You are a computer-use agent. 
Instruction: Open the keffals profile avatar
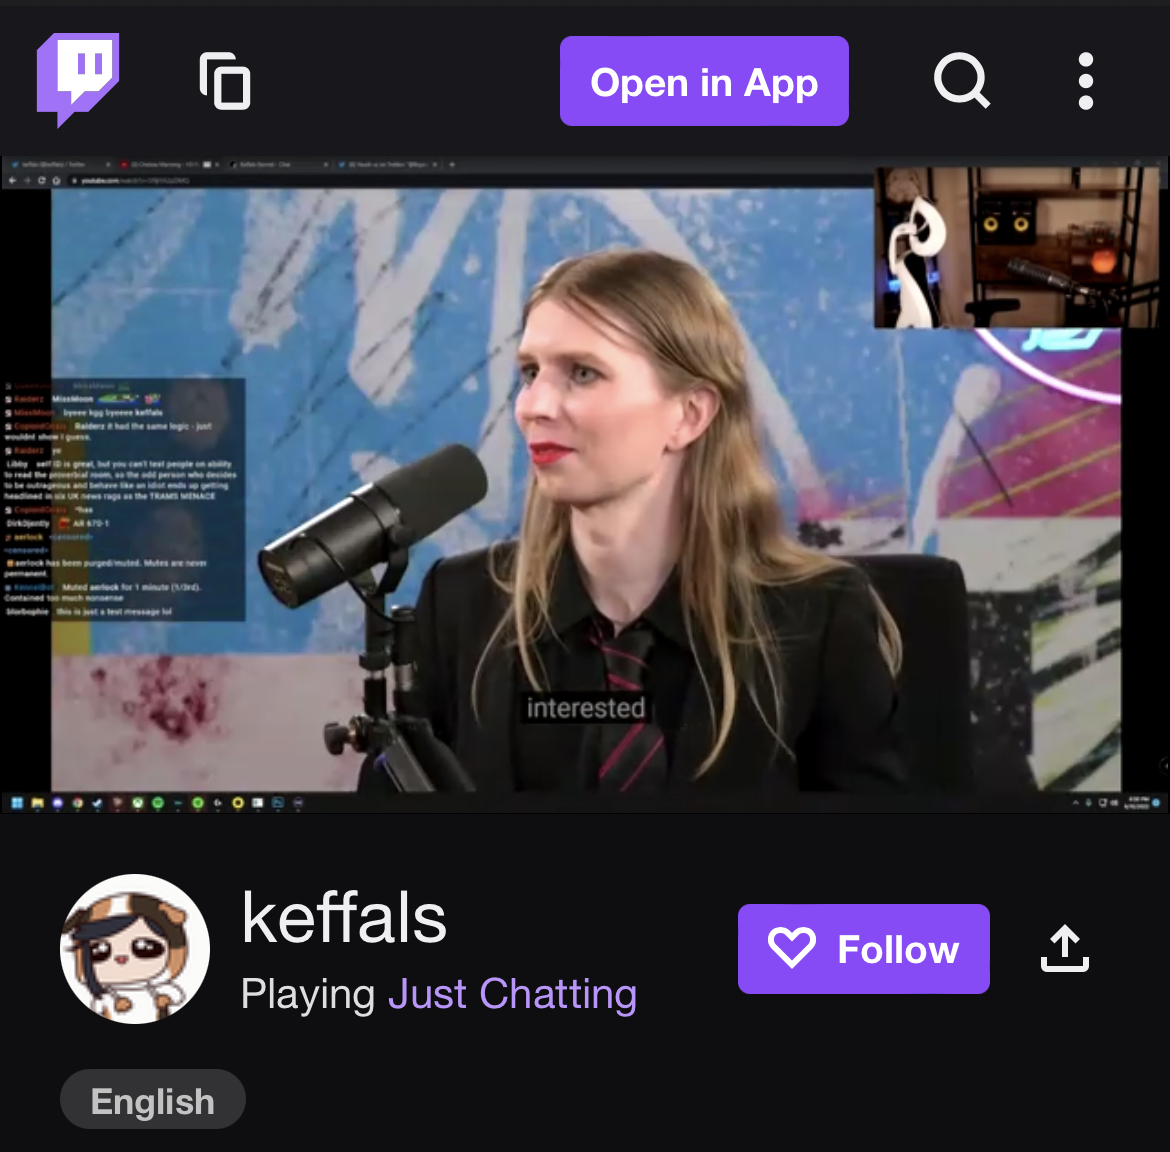[x=135, y=948]
